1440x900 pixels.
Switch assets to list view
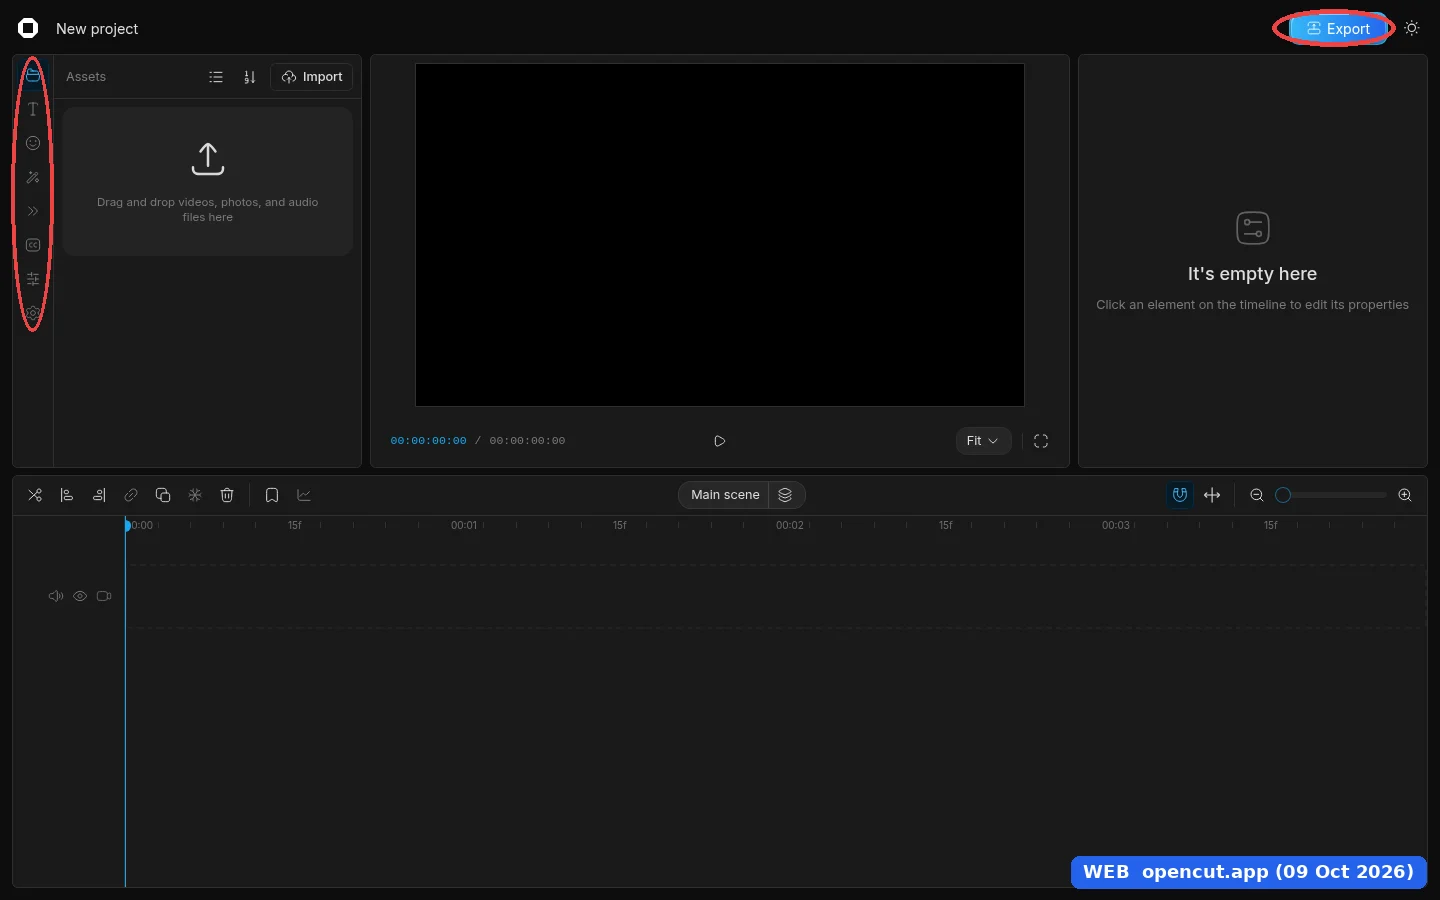click(216, 77)
